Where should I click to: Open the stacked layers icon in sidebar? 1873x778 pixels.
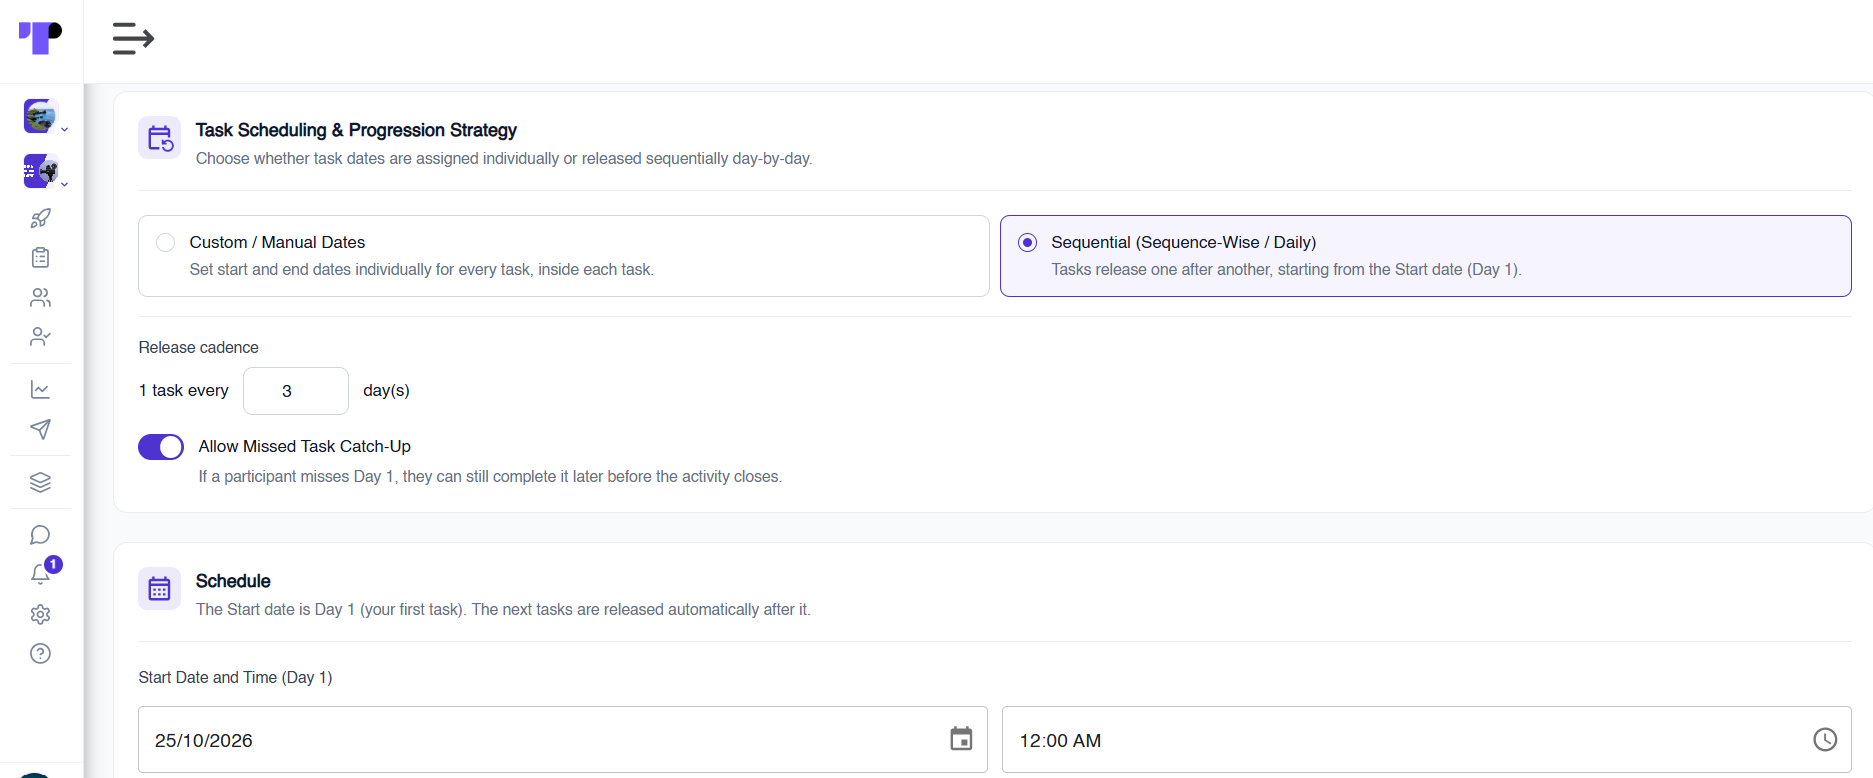(x=40, y=482)
